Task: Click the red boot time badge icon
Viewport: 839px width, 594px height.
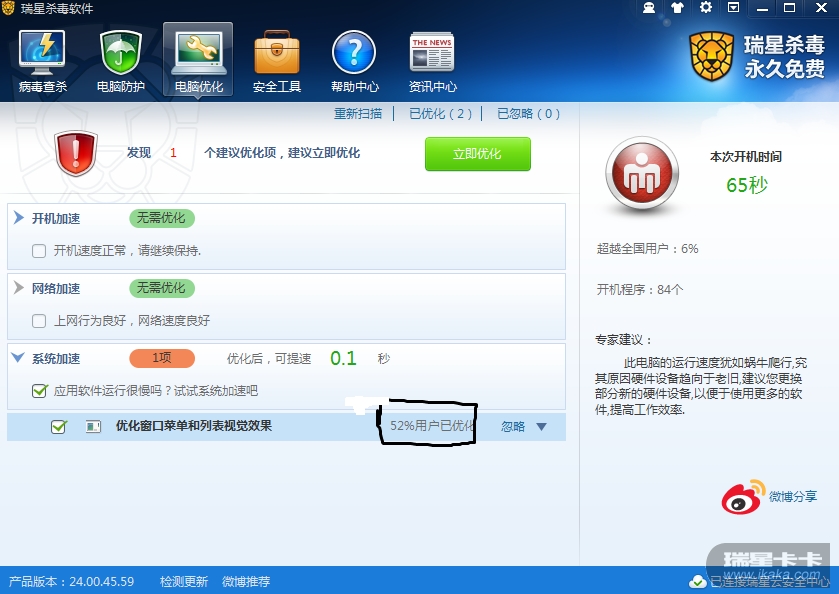Action: click(642, 174)
